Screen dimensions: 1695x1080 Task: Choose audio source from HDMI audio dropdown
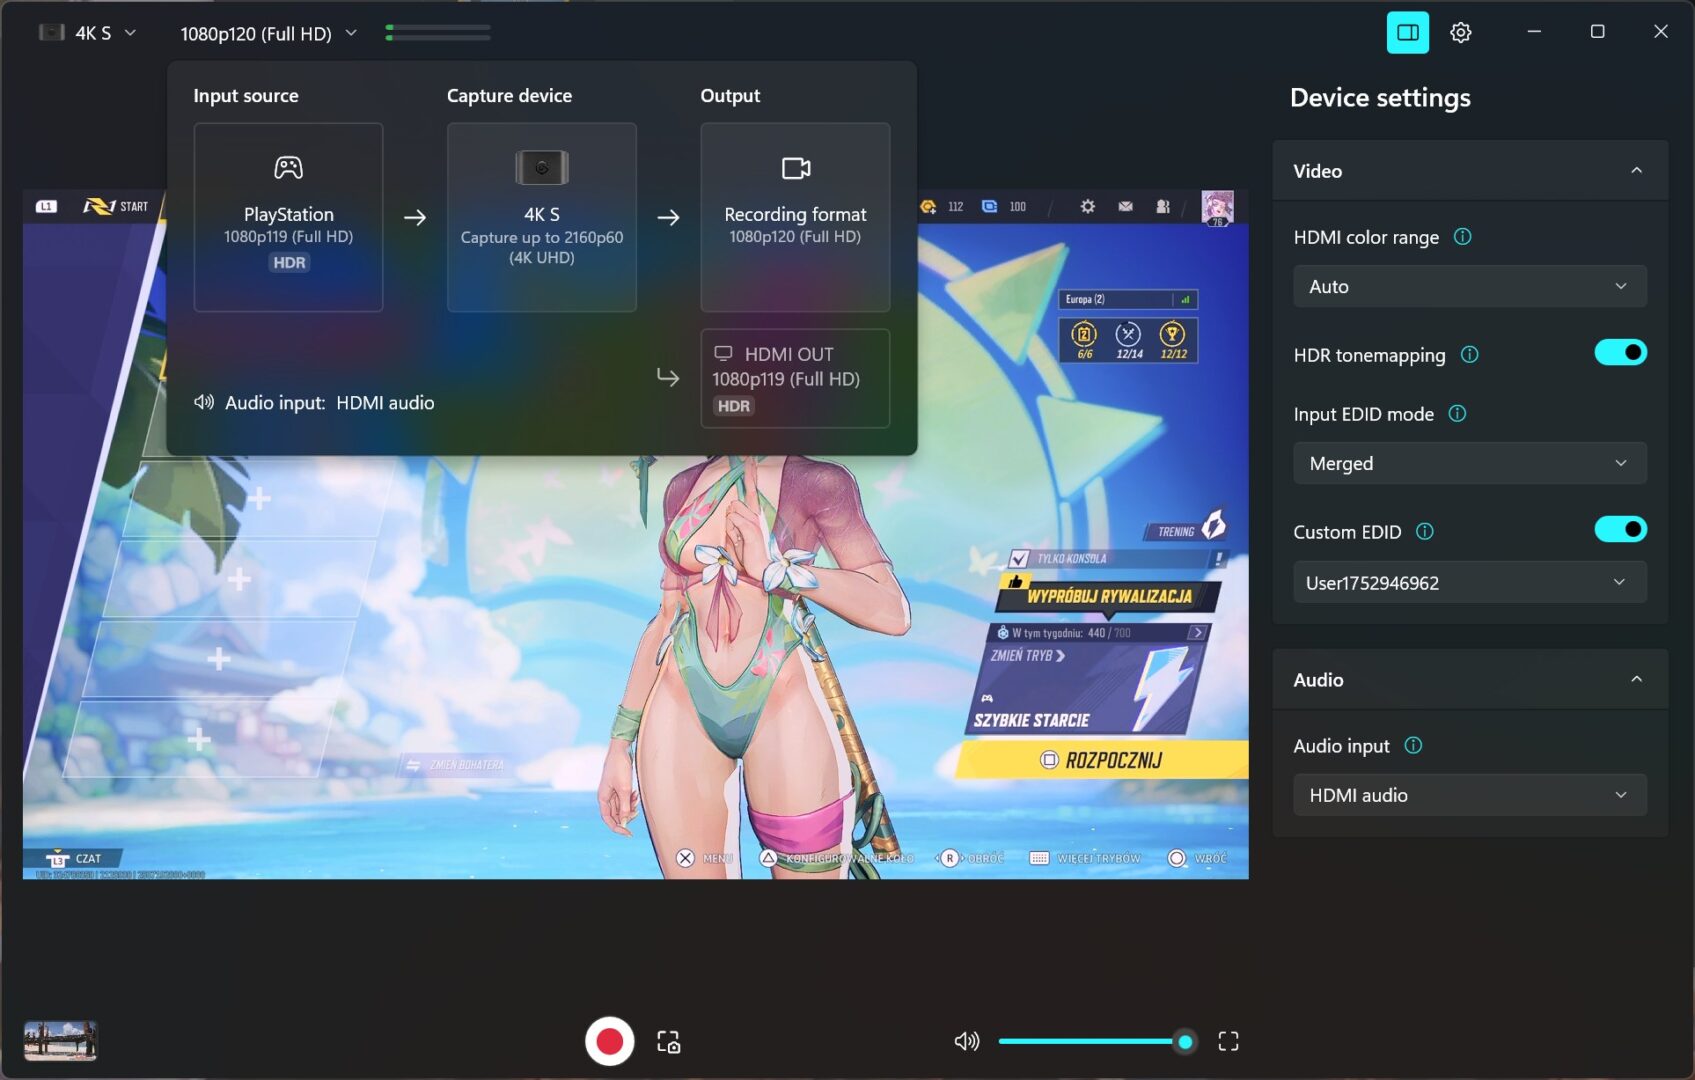tap(1469, 796)
